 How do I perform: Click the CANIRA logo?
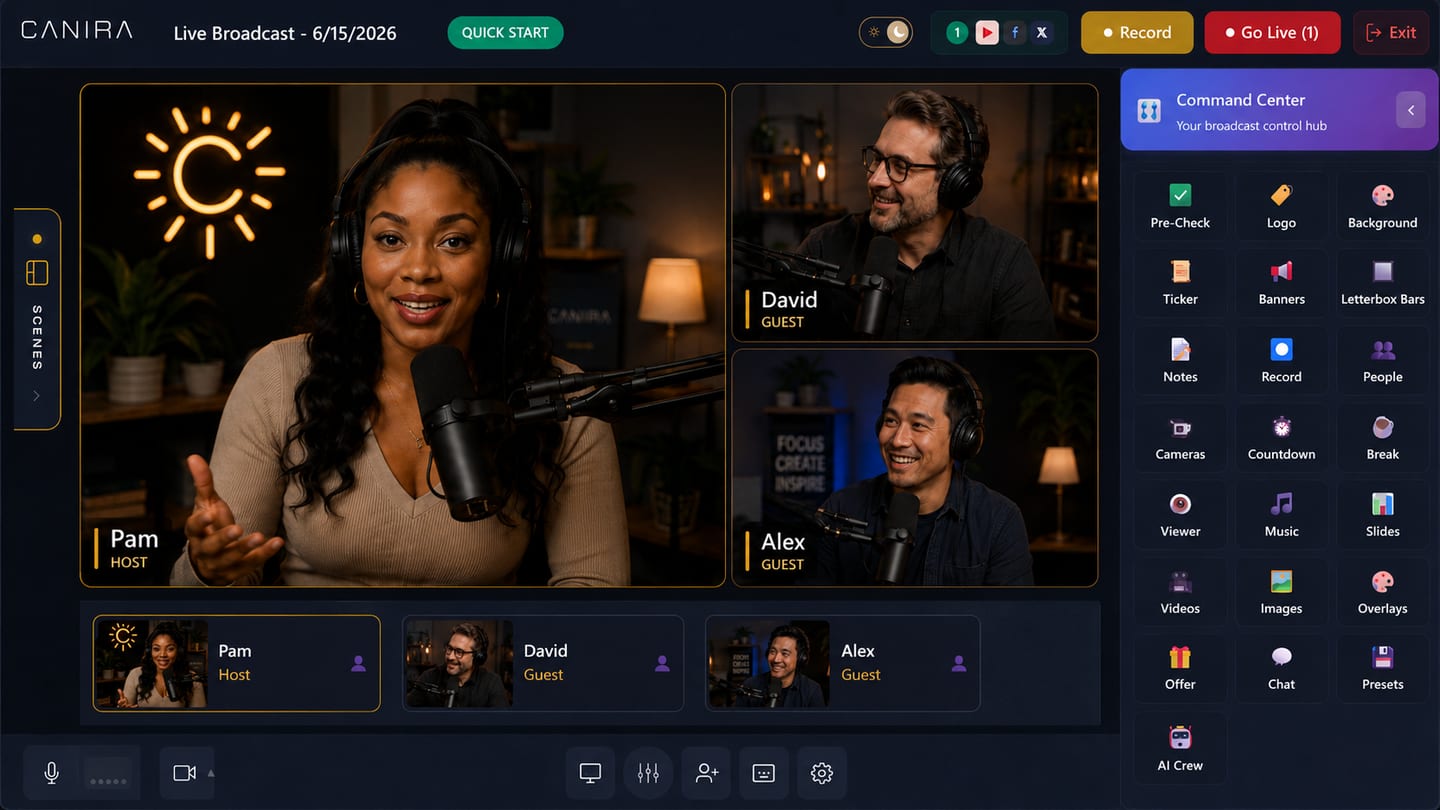[77, 30]
